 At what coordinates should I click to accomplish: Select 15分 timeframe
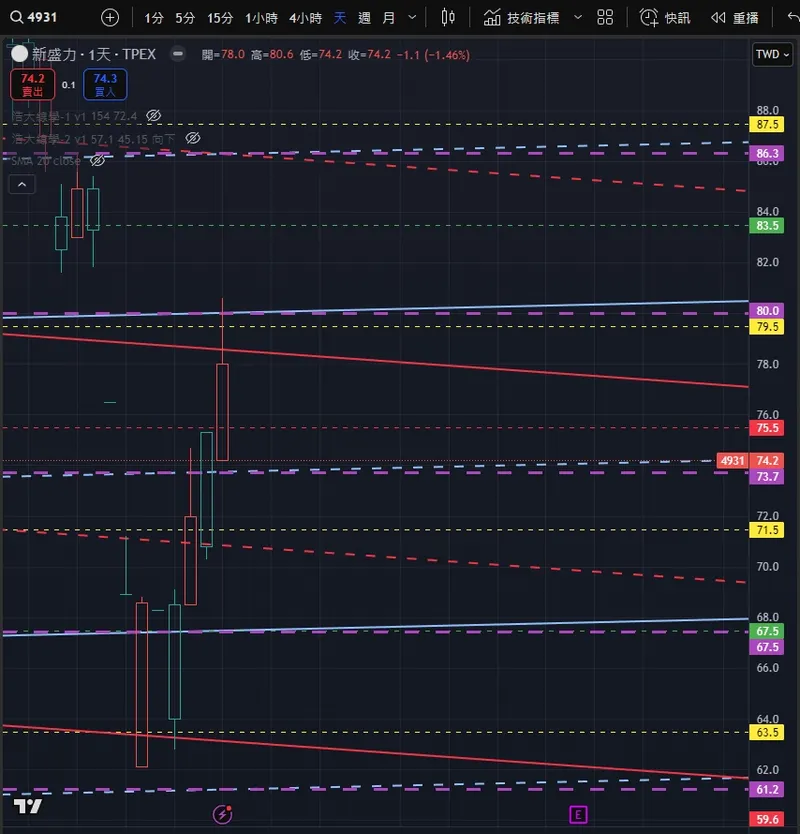tap(220, 18)
